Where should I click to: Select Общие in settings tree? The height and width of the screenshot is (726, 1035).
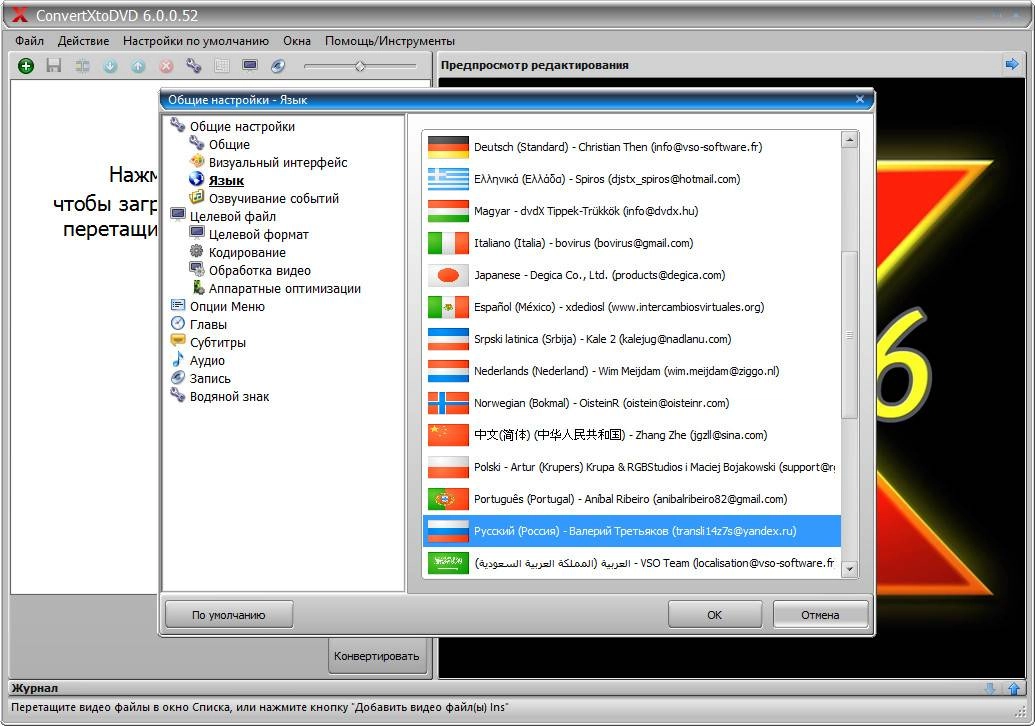(229, 144)
